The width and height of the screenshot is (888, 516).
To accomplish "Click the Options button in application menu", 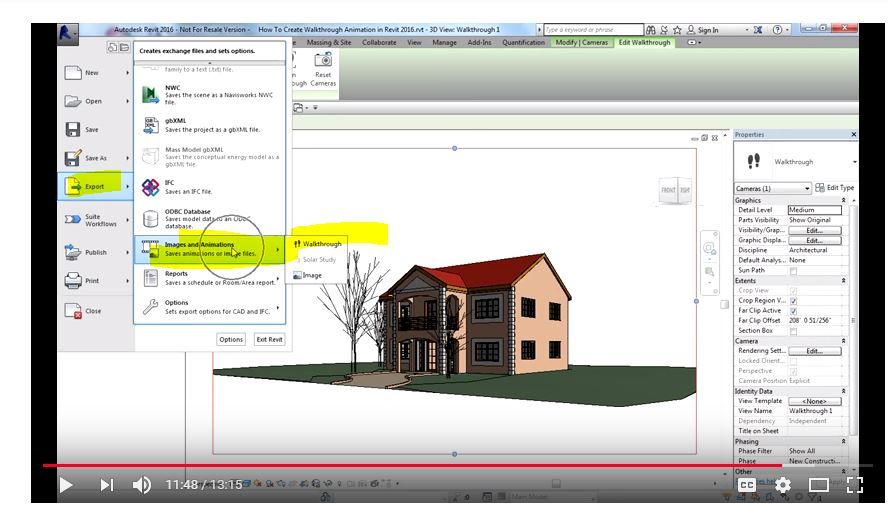I will [231, 339].
